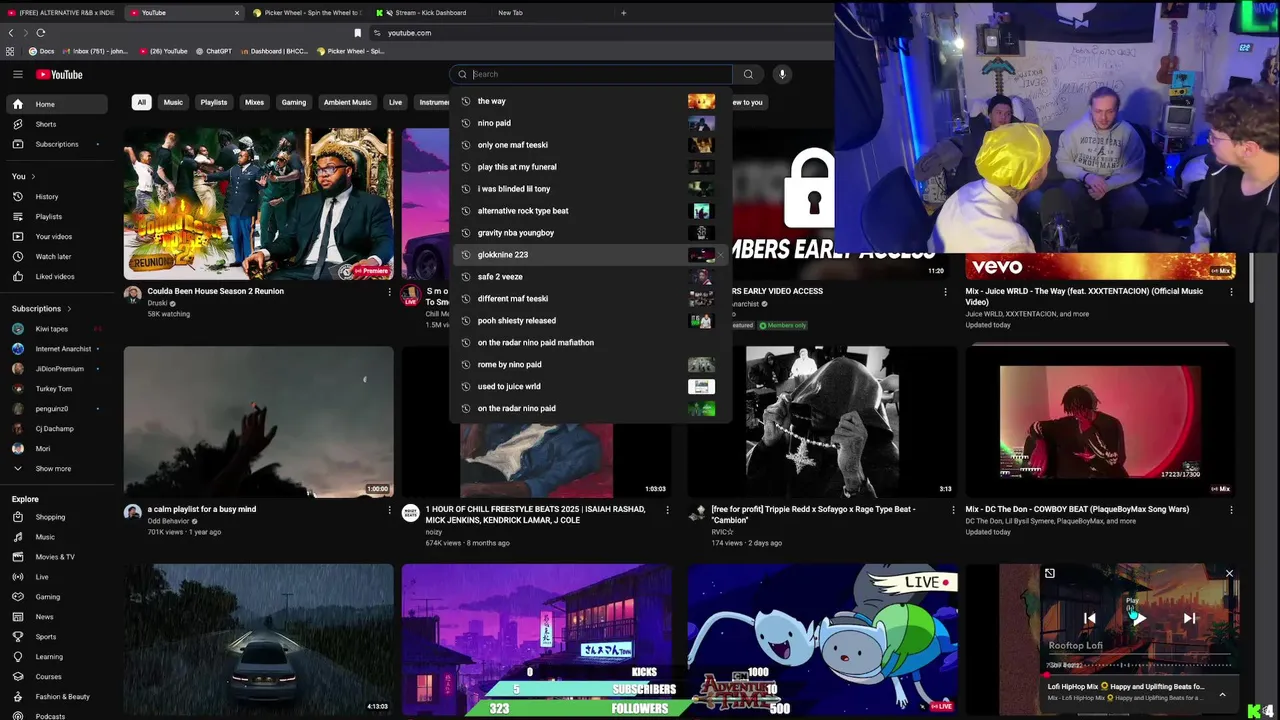
Task: Click the search magnifier button
Action: click(748, 74)
